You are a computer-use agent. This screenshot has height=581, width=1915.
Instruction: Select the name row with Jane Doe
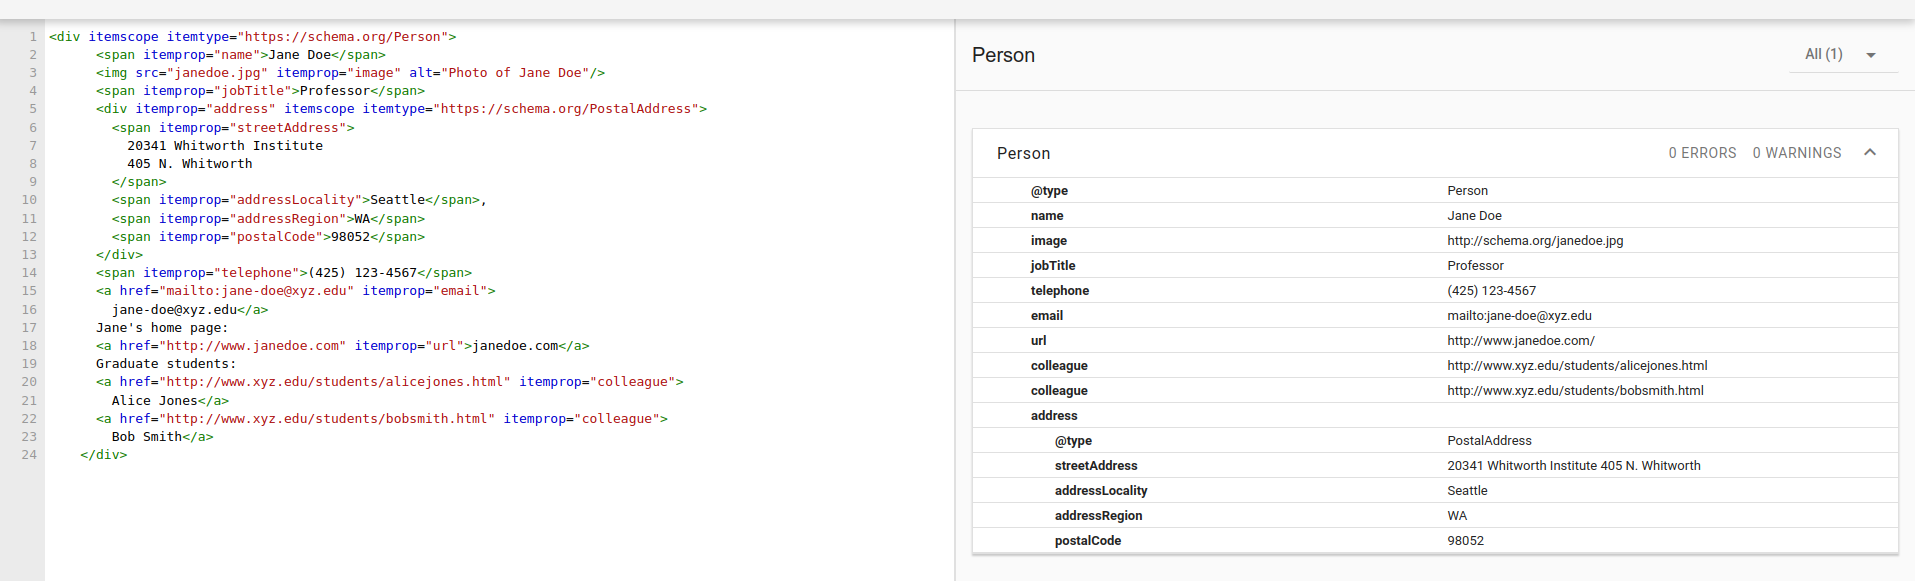pos(1435,215)
